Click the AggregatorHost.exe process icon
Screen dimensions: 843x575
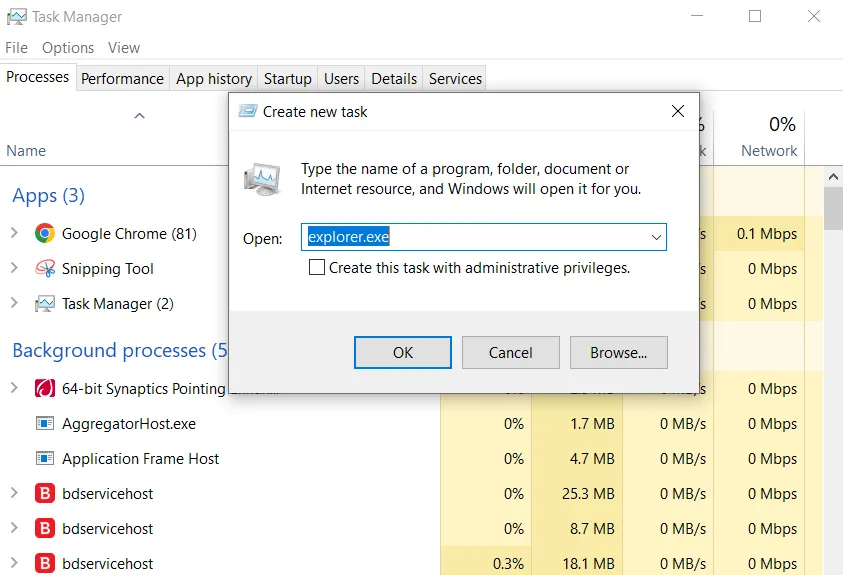(x=45, y=423)
